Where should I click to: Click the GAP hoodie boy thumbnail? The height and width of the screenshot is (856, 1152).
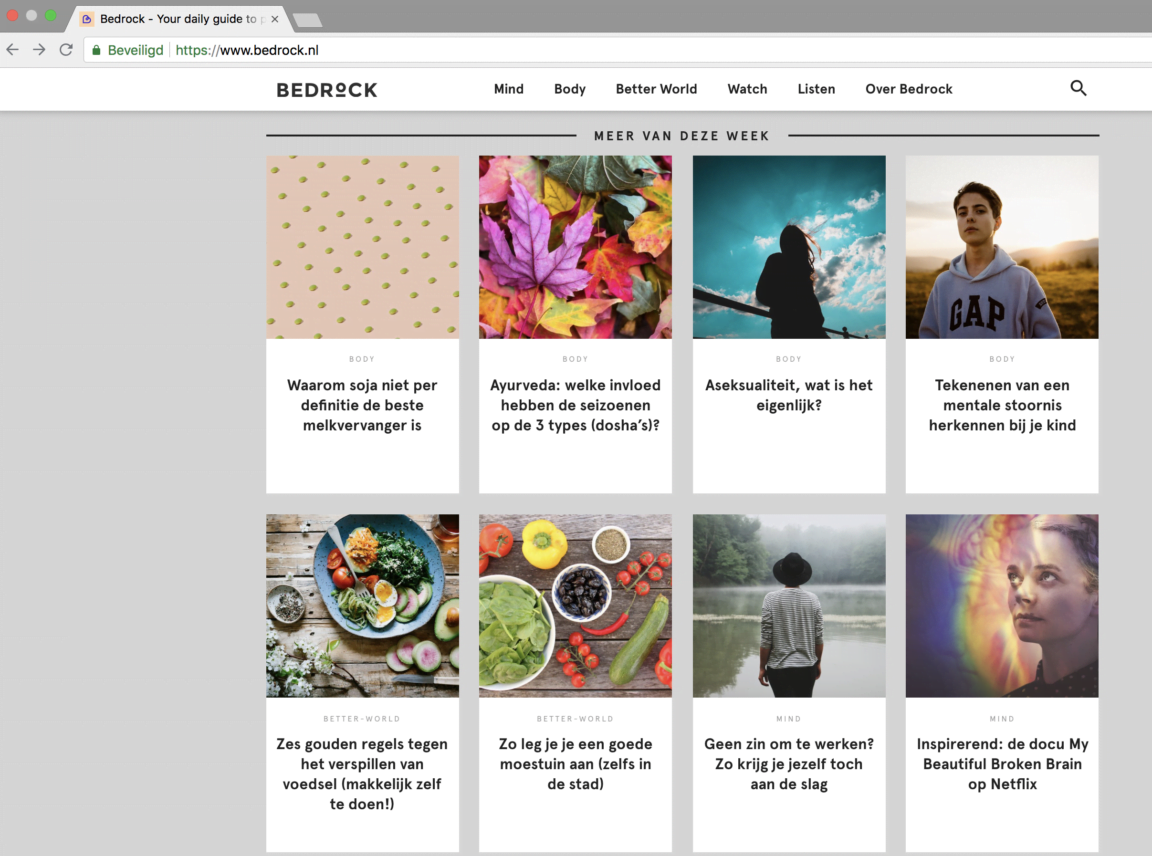1002,247
